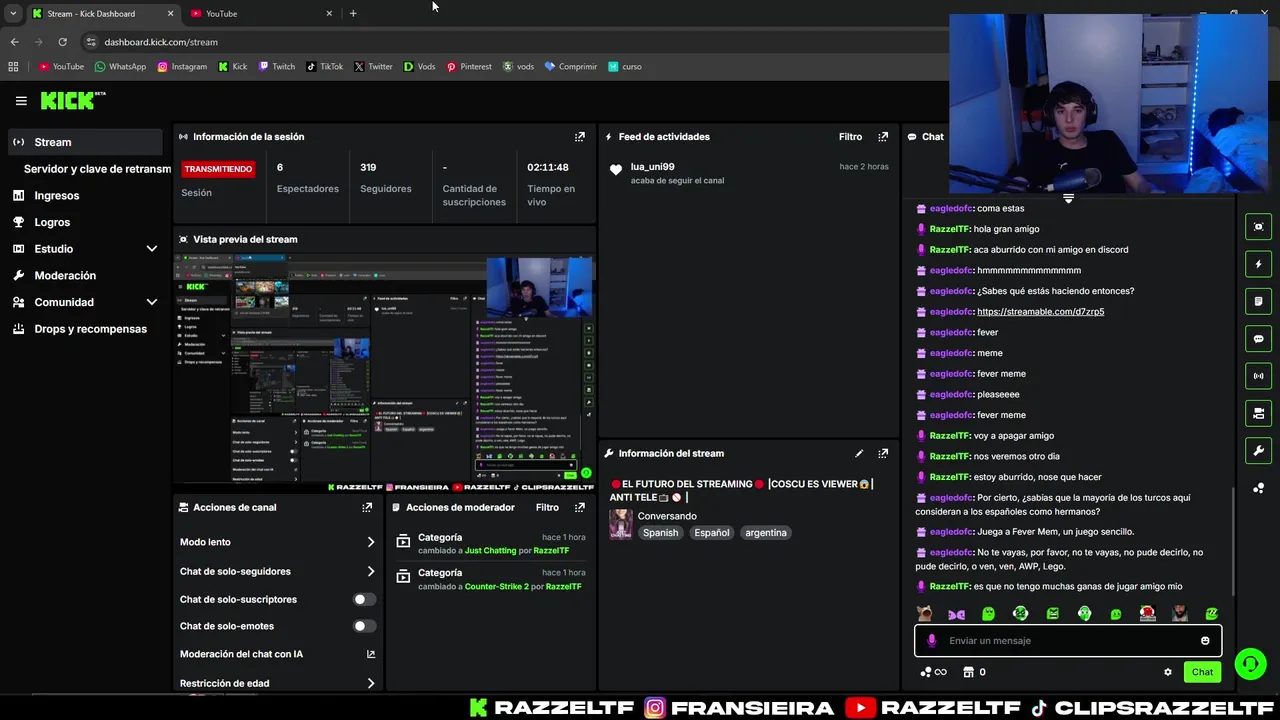The width and height of the screenshot is (1280, 720).
Task: Open the streamable.com link in chat
Action: [x=1040, y=312]
